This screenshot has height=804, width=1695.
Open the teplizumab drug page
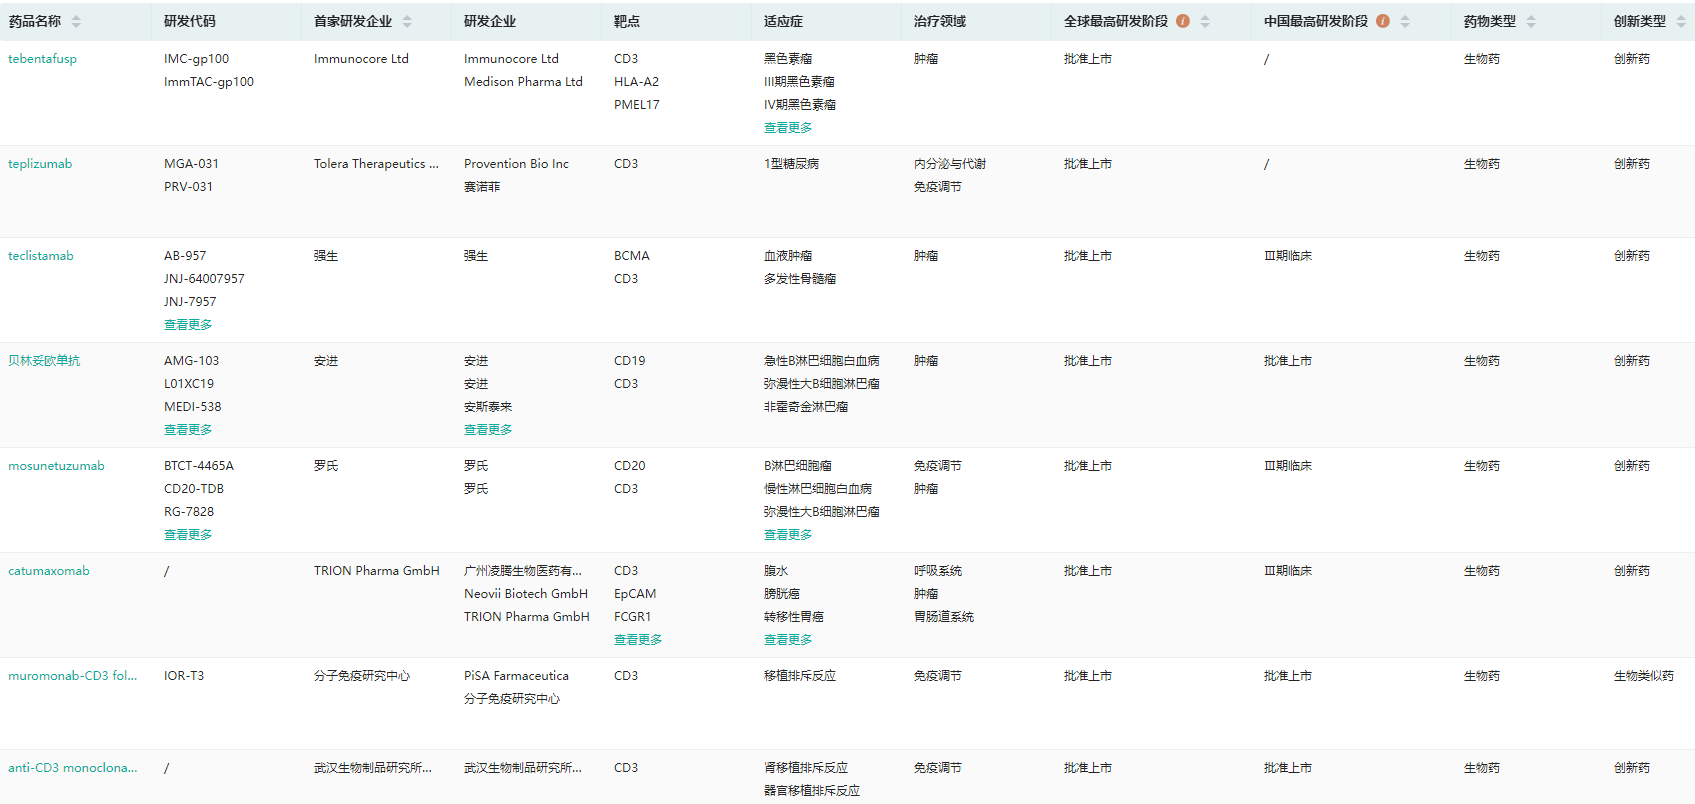(x=40, y=164)
